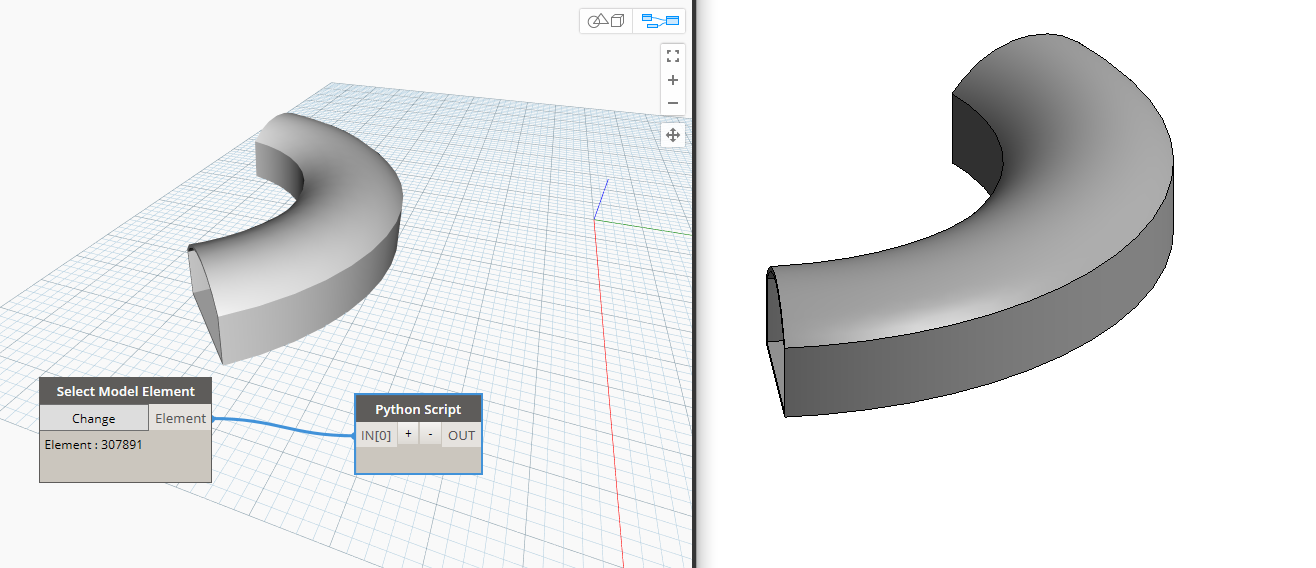This screenshot has width=1316, height=568.
Task: Select the Select Model Element node title
Action: 125,391
